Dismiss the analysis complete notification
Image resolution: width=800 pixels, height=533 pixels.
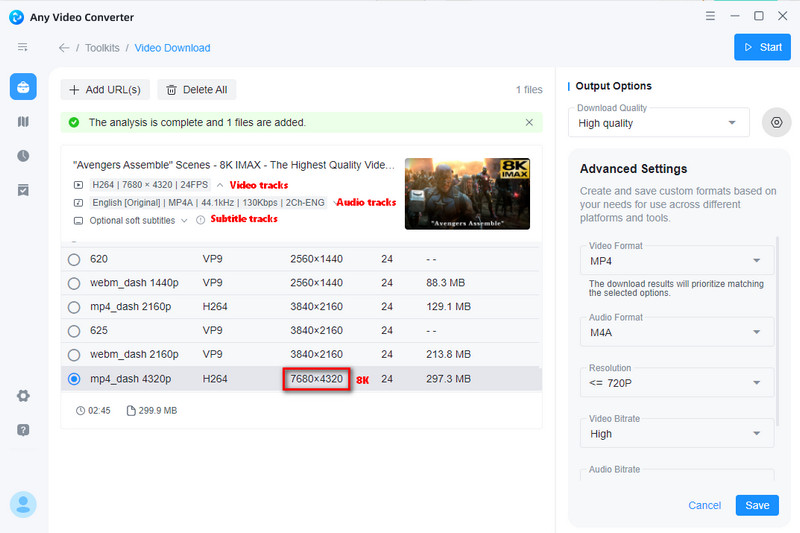[x=529, y=122]
